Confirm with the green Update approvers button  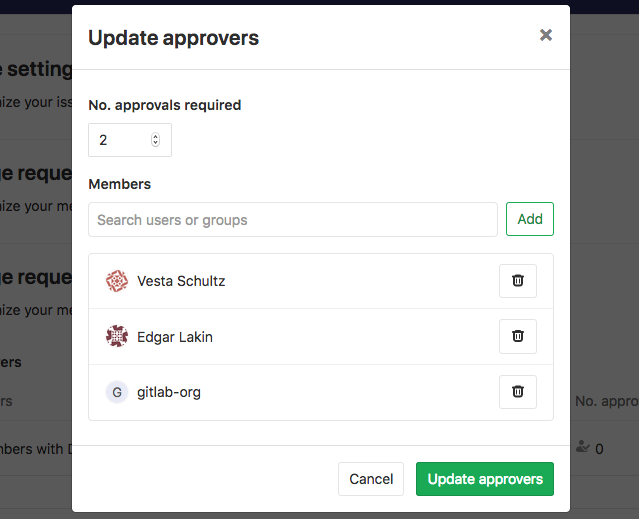click(485, 479)
